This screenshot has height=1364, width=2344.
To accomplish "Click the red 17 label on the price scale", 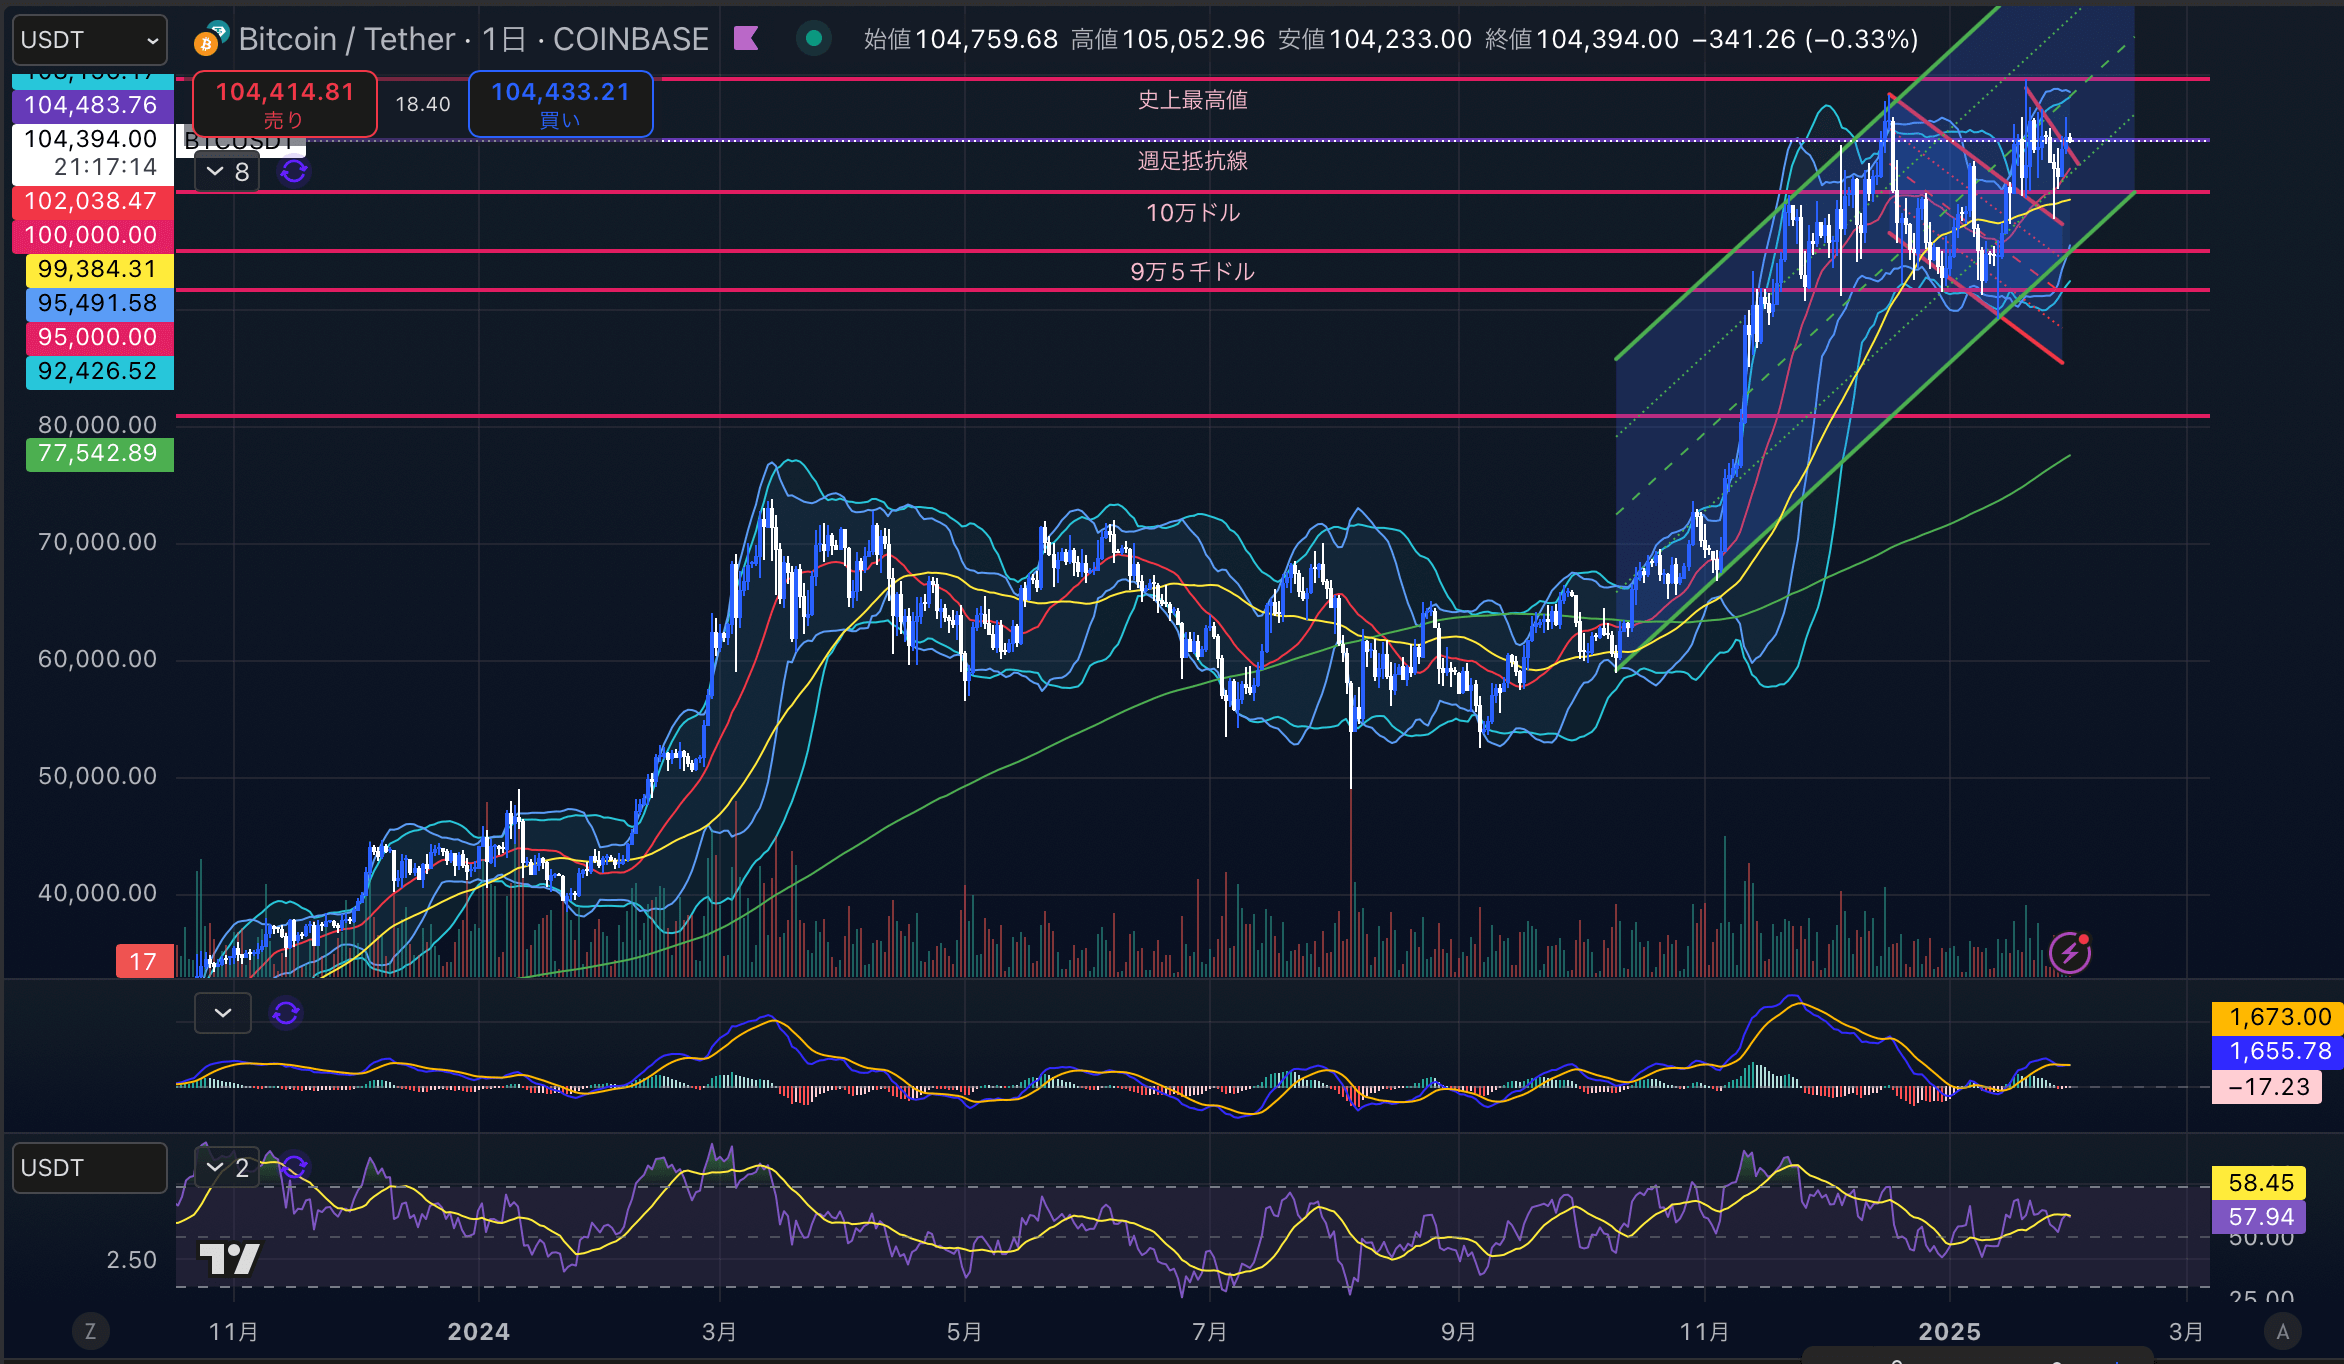I will pyautogui.click(x=144, y=962).
